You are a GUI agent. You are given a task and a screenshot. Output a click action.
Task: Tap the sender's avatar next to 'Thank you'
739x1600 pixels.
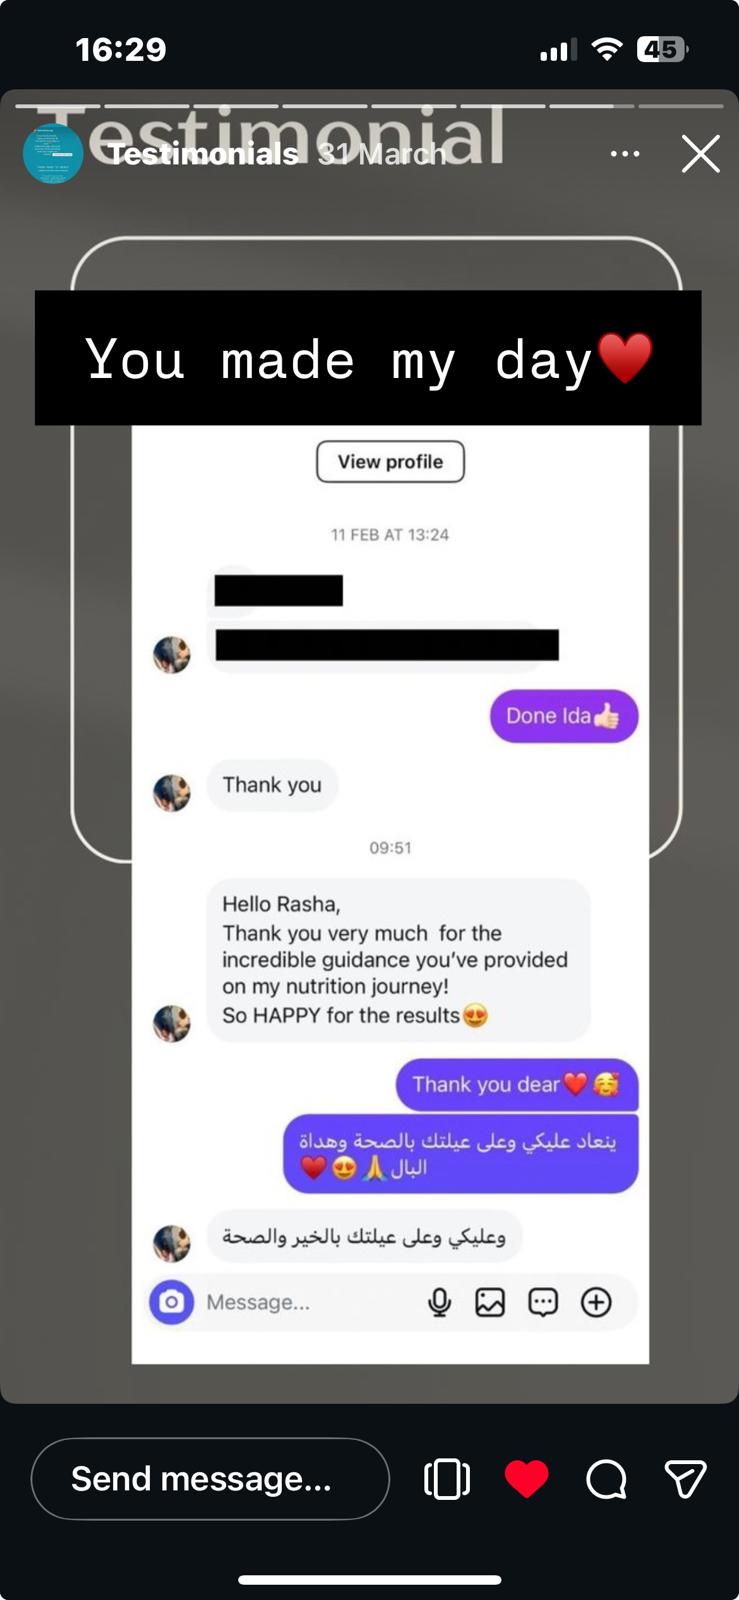[172, 793]
